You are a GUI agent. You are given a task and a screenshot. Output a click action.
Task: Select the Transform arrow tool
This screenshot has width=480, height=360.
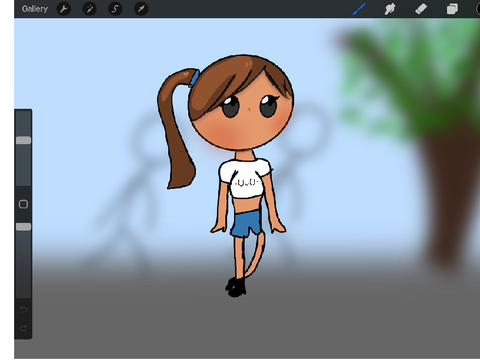141,9
